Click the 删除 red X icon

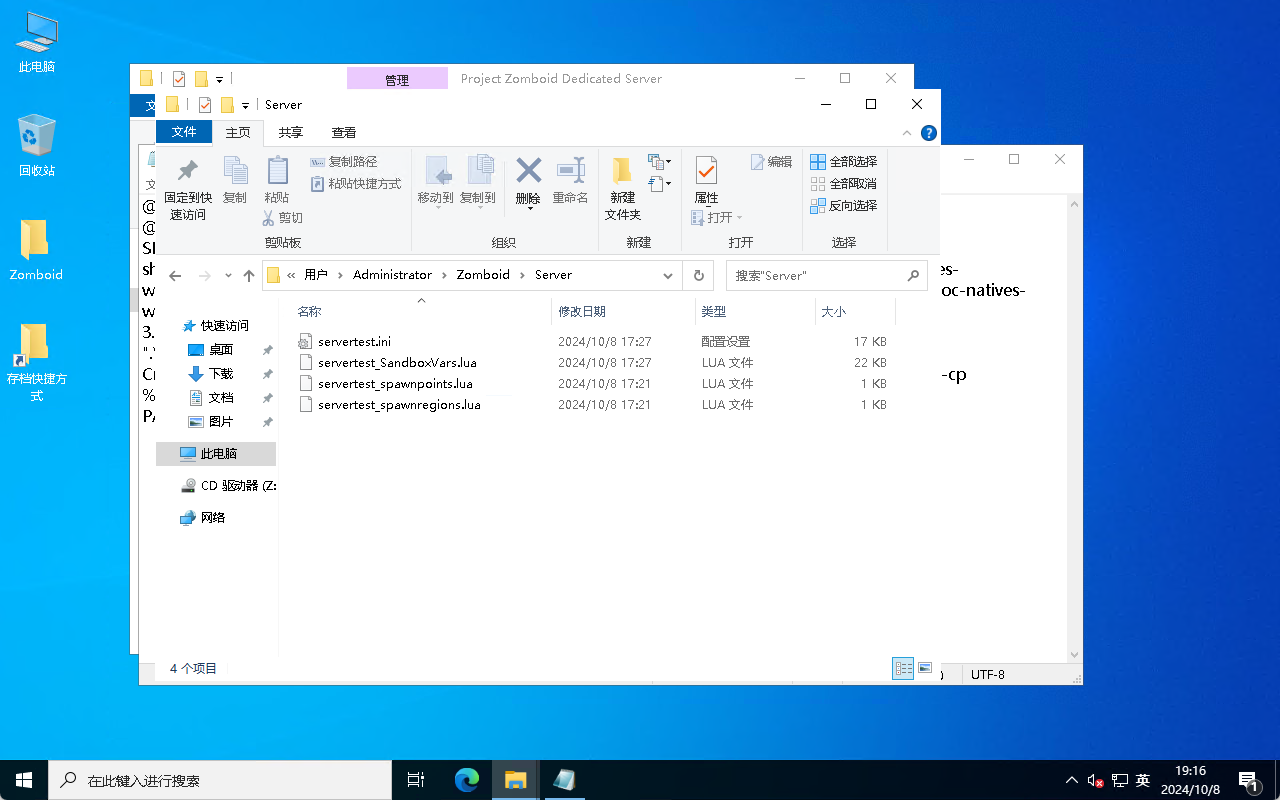[528, 170]
